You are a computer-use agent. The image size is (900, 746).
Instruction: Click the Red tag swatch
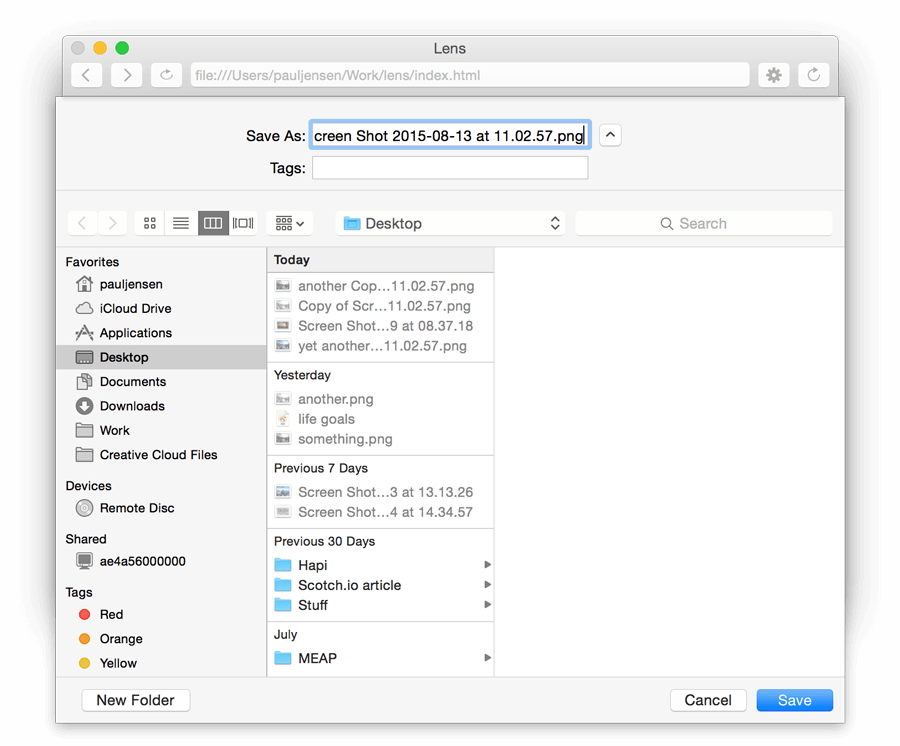point(84,615)
